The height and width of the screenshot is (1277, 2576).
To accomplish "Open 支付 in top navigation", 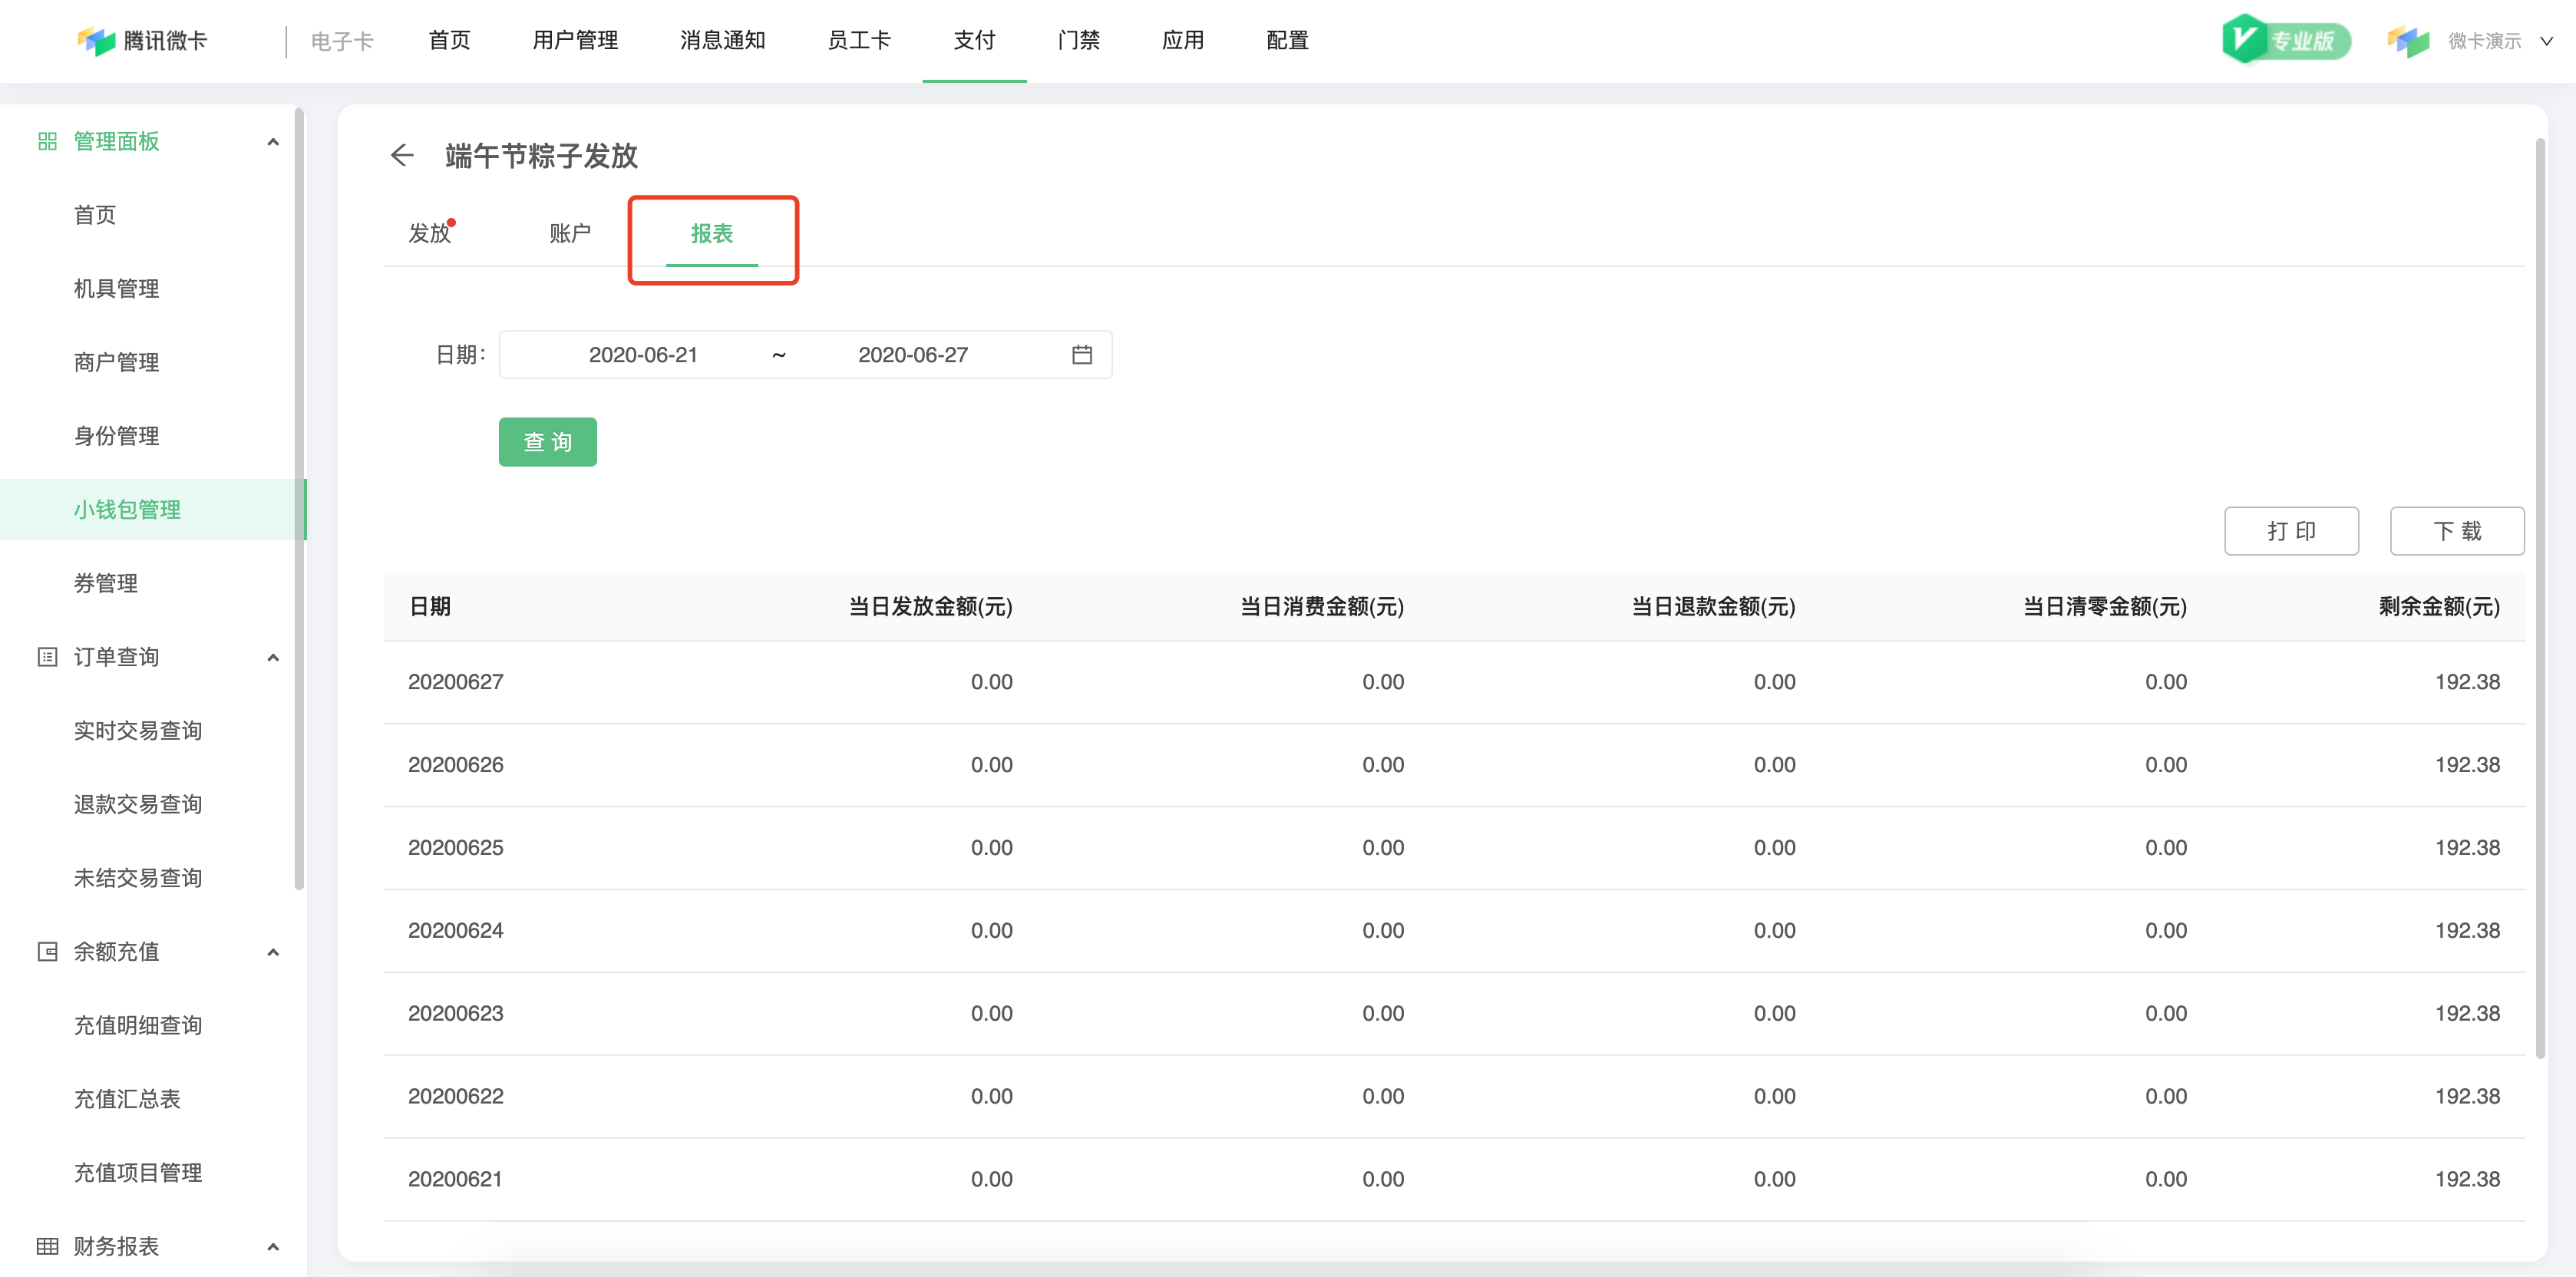I will coord(974,41).
